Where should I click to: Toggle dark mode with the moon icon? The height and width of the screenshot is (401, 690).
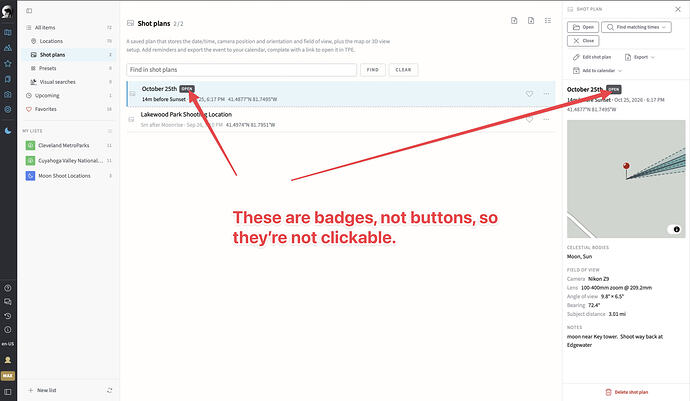8,131
